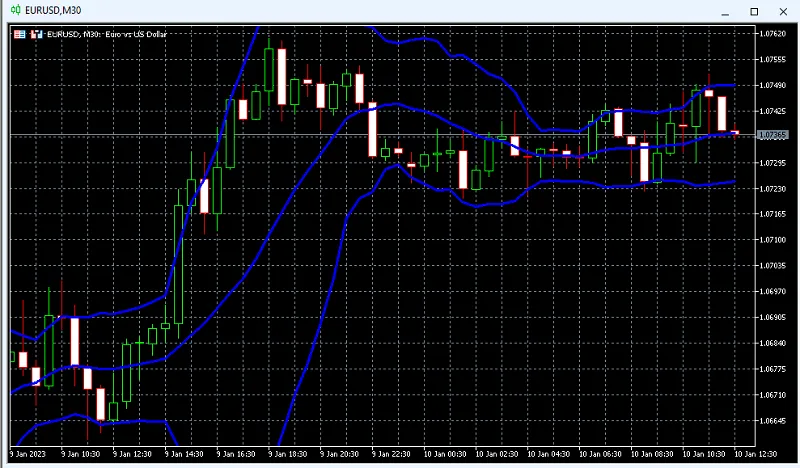Click the '9 Jan 2023' time axis label
Image resolution: width=800 pixels, height=468 pixels.
[x=28, y=454]
